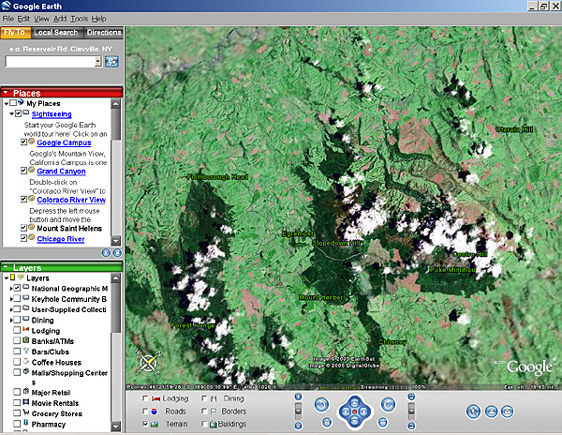The width and height of the screenshot is (562, 435).
Task: Open the File menu
Action: point(8,19)
